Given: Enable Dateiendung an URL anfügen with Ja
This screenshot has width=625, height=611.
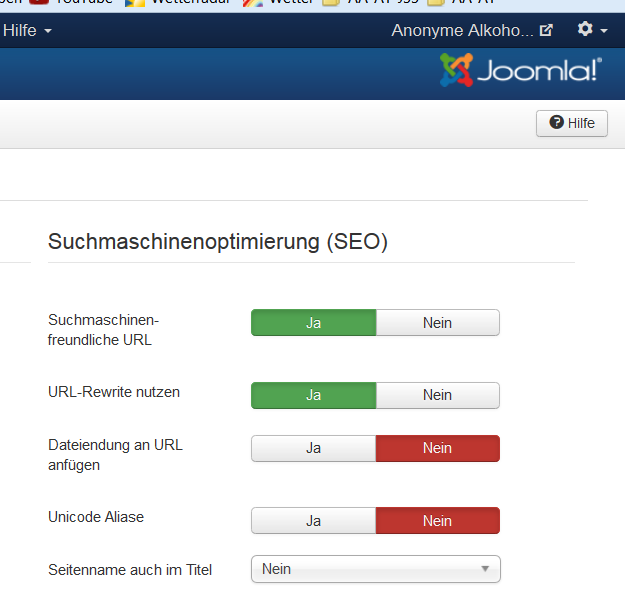Looking at the screenshot, I should [314, 448].
